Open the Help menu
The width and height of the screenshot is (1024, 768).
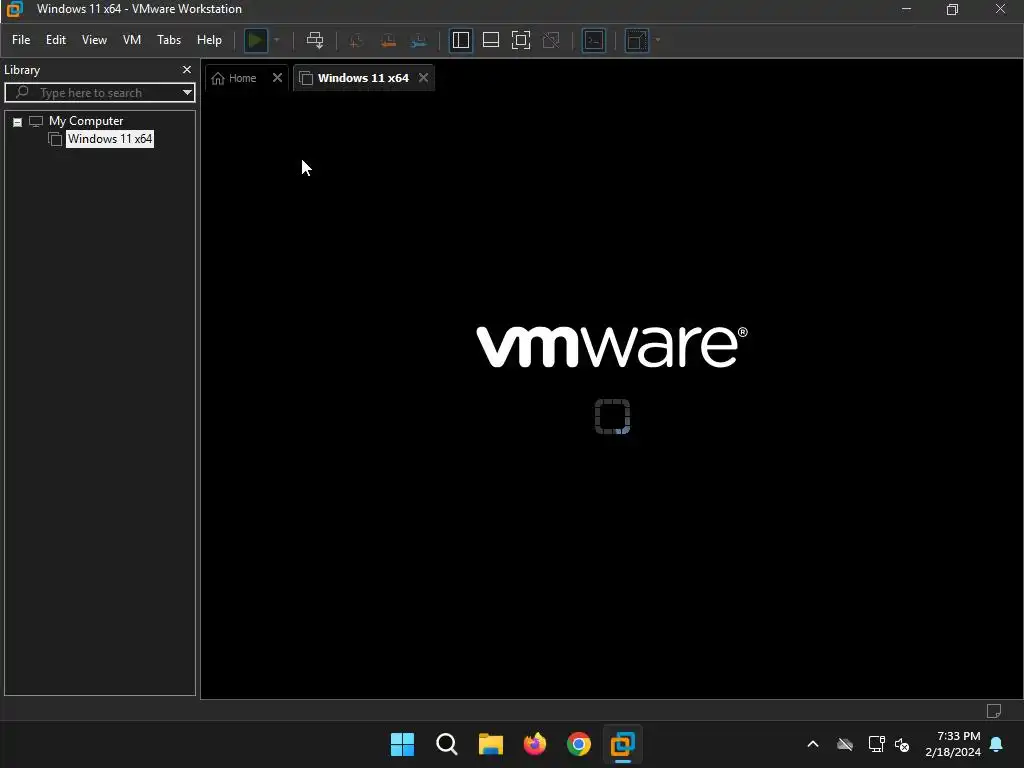pyautogui.click(x=210, y=40)
